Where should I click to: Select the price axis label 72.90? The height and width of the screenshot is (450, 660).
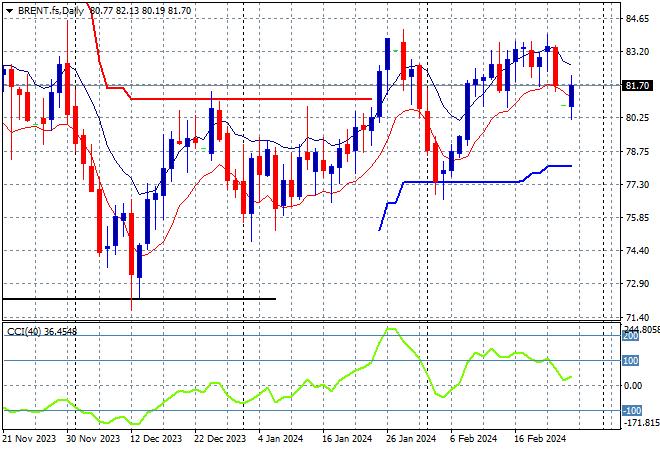pyautogui.click(x=637, y=284)
